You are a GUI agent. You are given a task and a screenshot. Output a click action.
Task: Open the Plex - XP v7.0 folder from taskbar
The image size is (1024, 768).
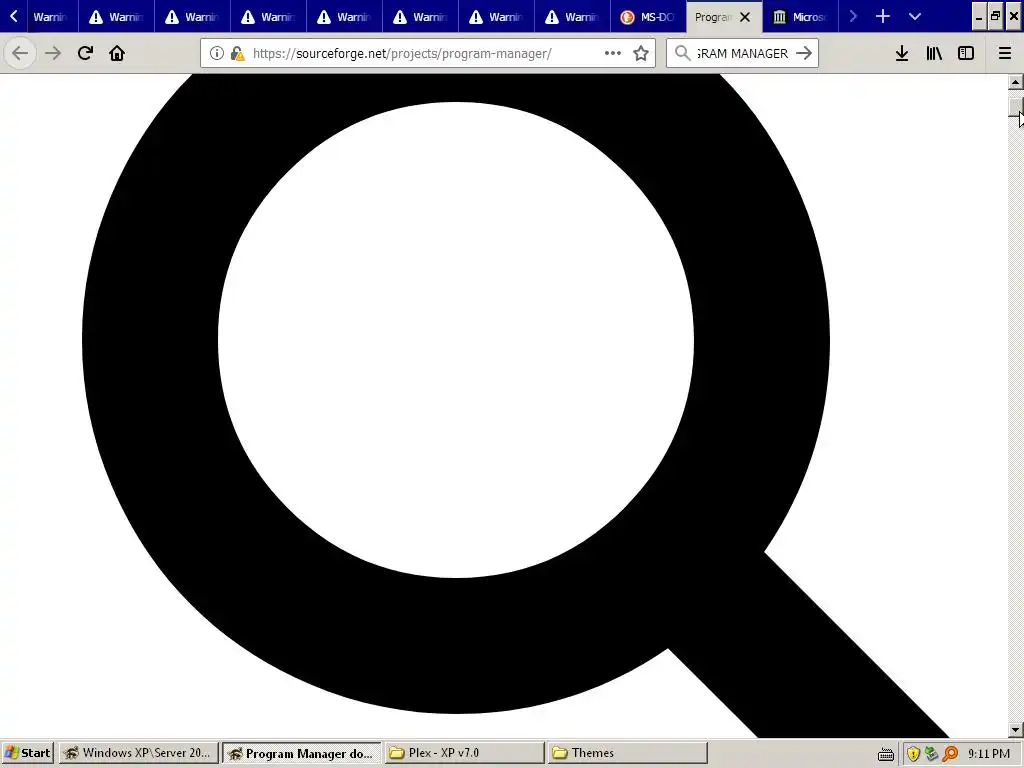(x=464, y=753)
